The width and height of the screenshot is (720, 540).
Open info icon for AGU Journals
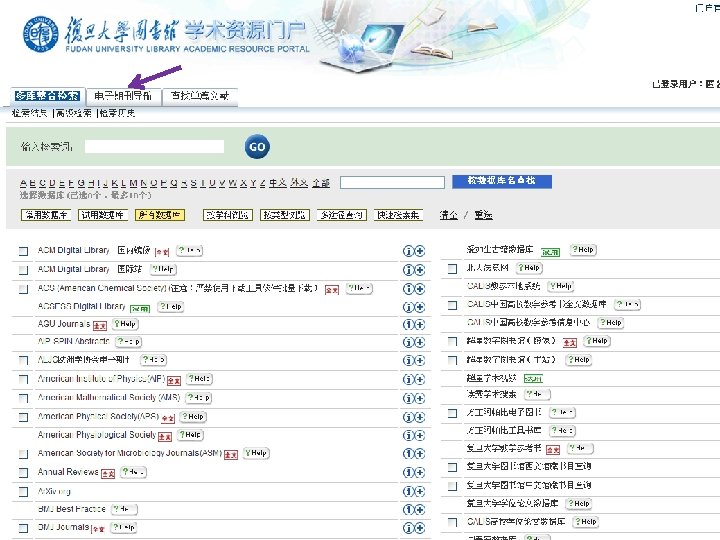click(x=408, y=325)
